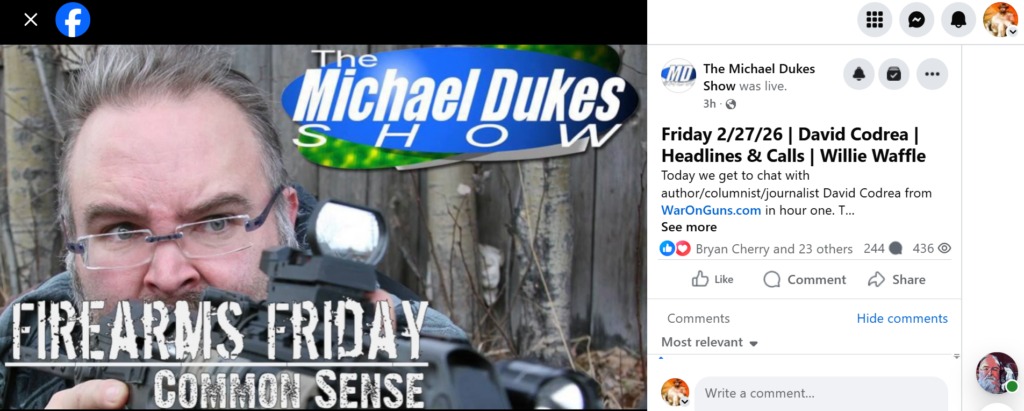Viewport: 1024px width, 411px height.
Task: View reactions from Bryan Cherry and others
Action: coord(774,249)
